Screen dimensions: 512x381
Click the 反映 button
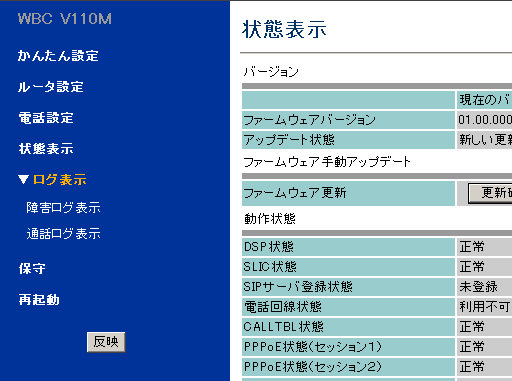click(x=106, y=342)
